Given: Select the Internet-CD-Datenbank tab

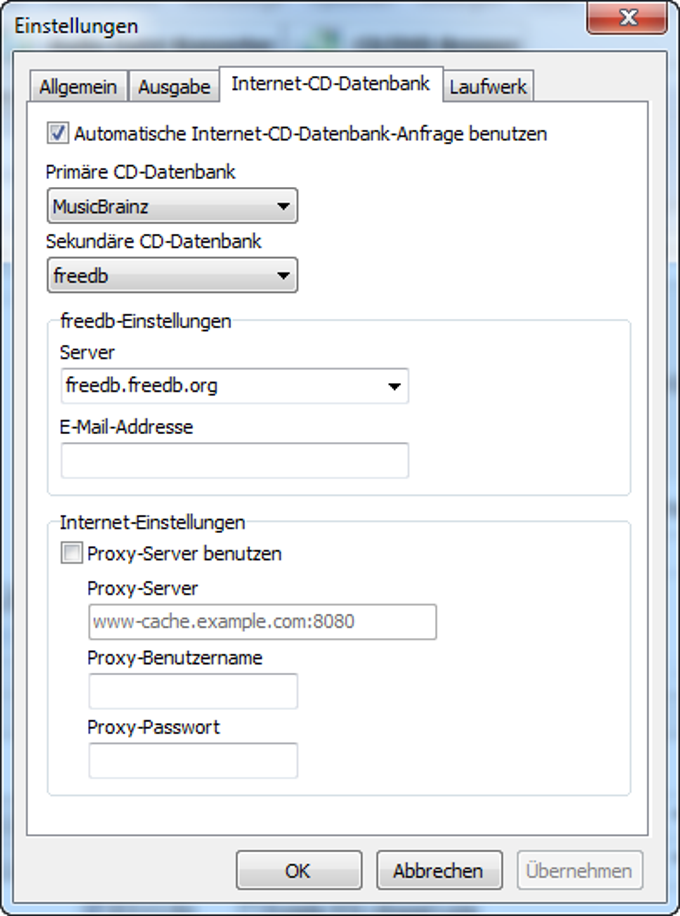Looking at the screenshot, I should coord(331,84).
